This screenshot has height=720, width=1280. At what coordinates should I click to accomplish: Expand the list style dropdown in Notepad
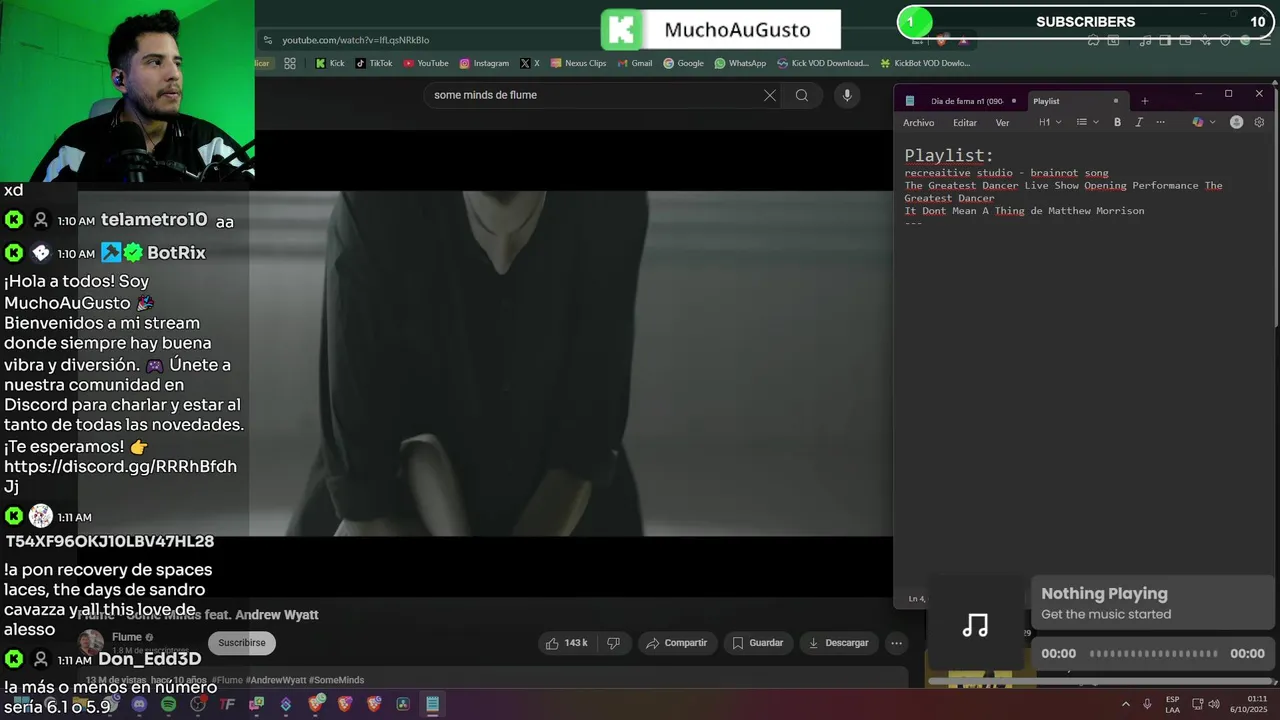[x=1087, y=123]
